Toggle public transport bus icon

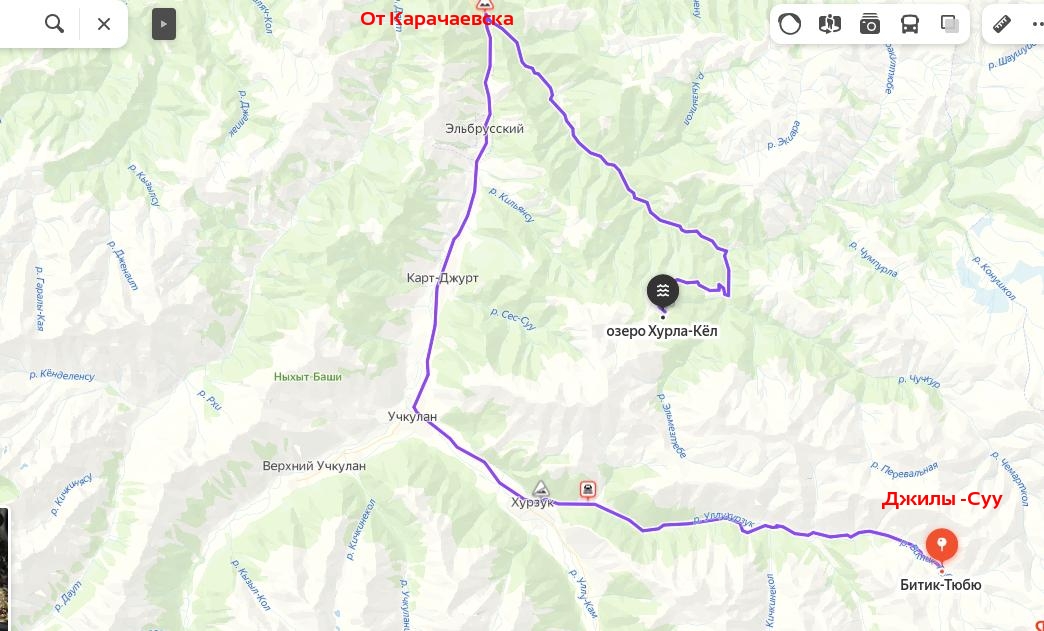(x=910, y=25)
